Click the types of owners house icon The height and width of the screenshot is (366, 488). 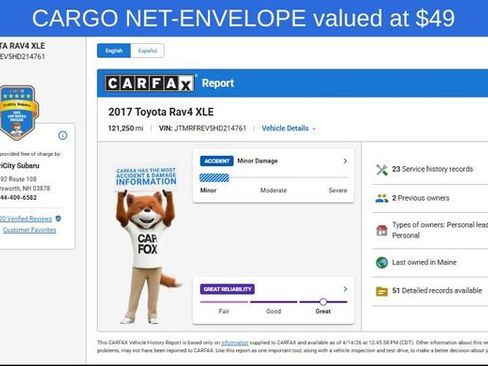(x=382, y=230)
